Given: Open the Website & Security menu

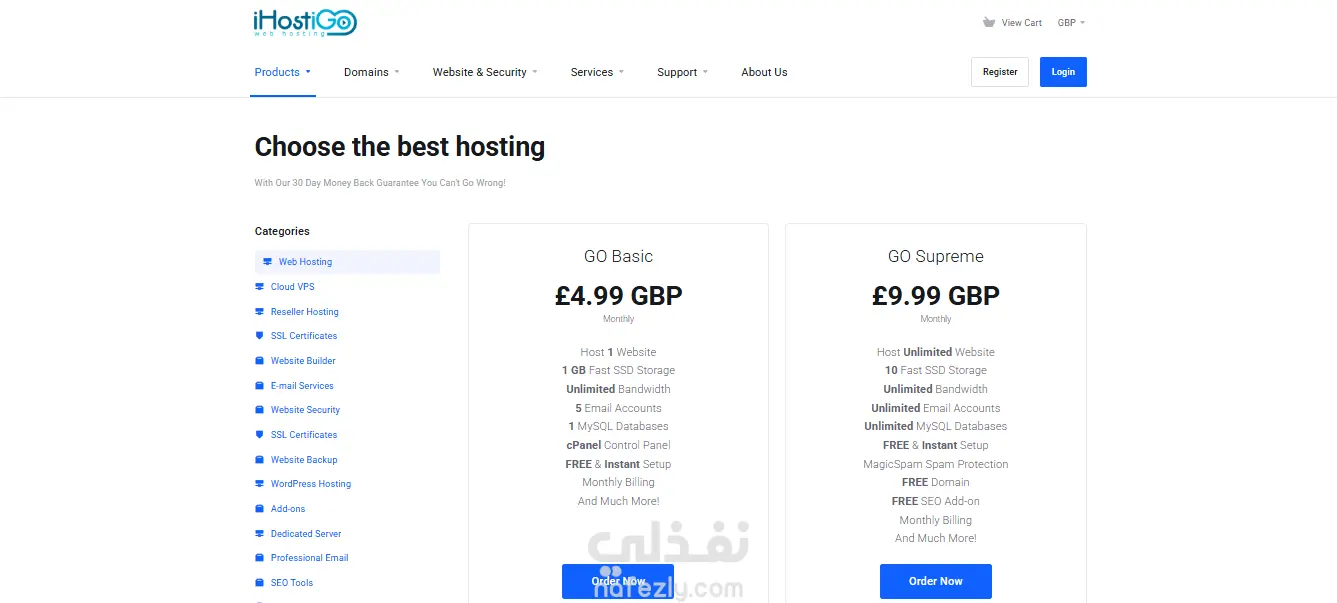Looking at the screenshot, I should tap(484, 72).
